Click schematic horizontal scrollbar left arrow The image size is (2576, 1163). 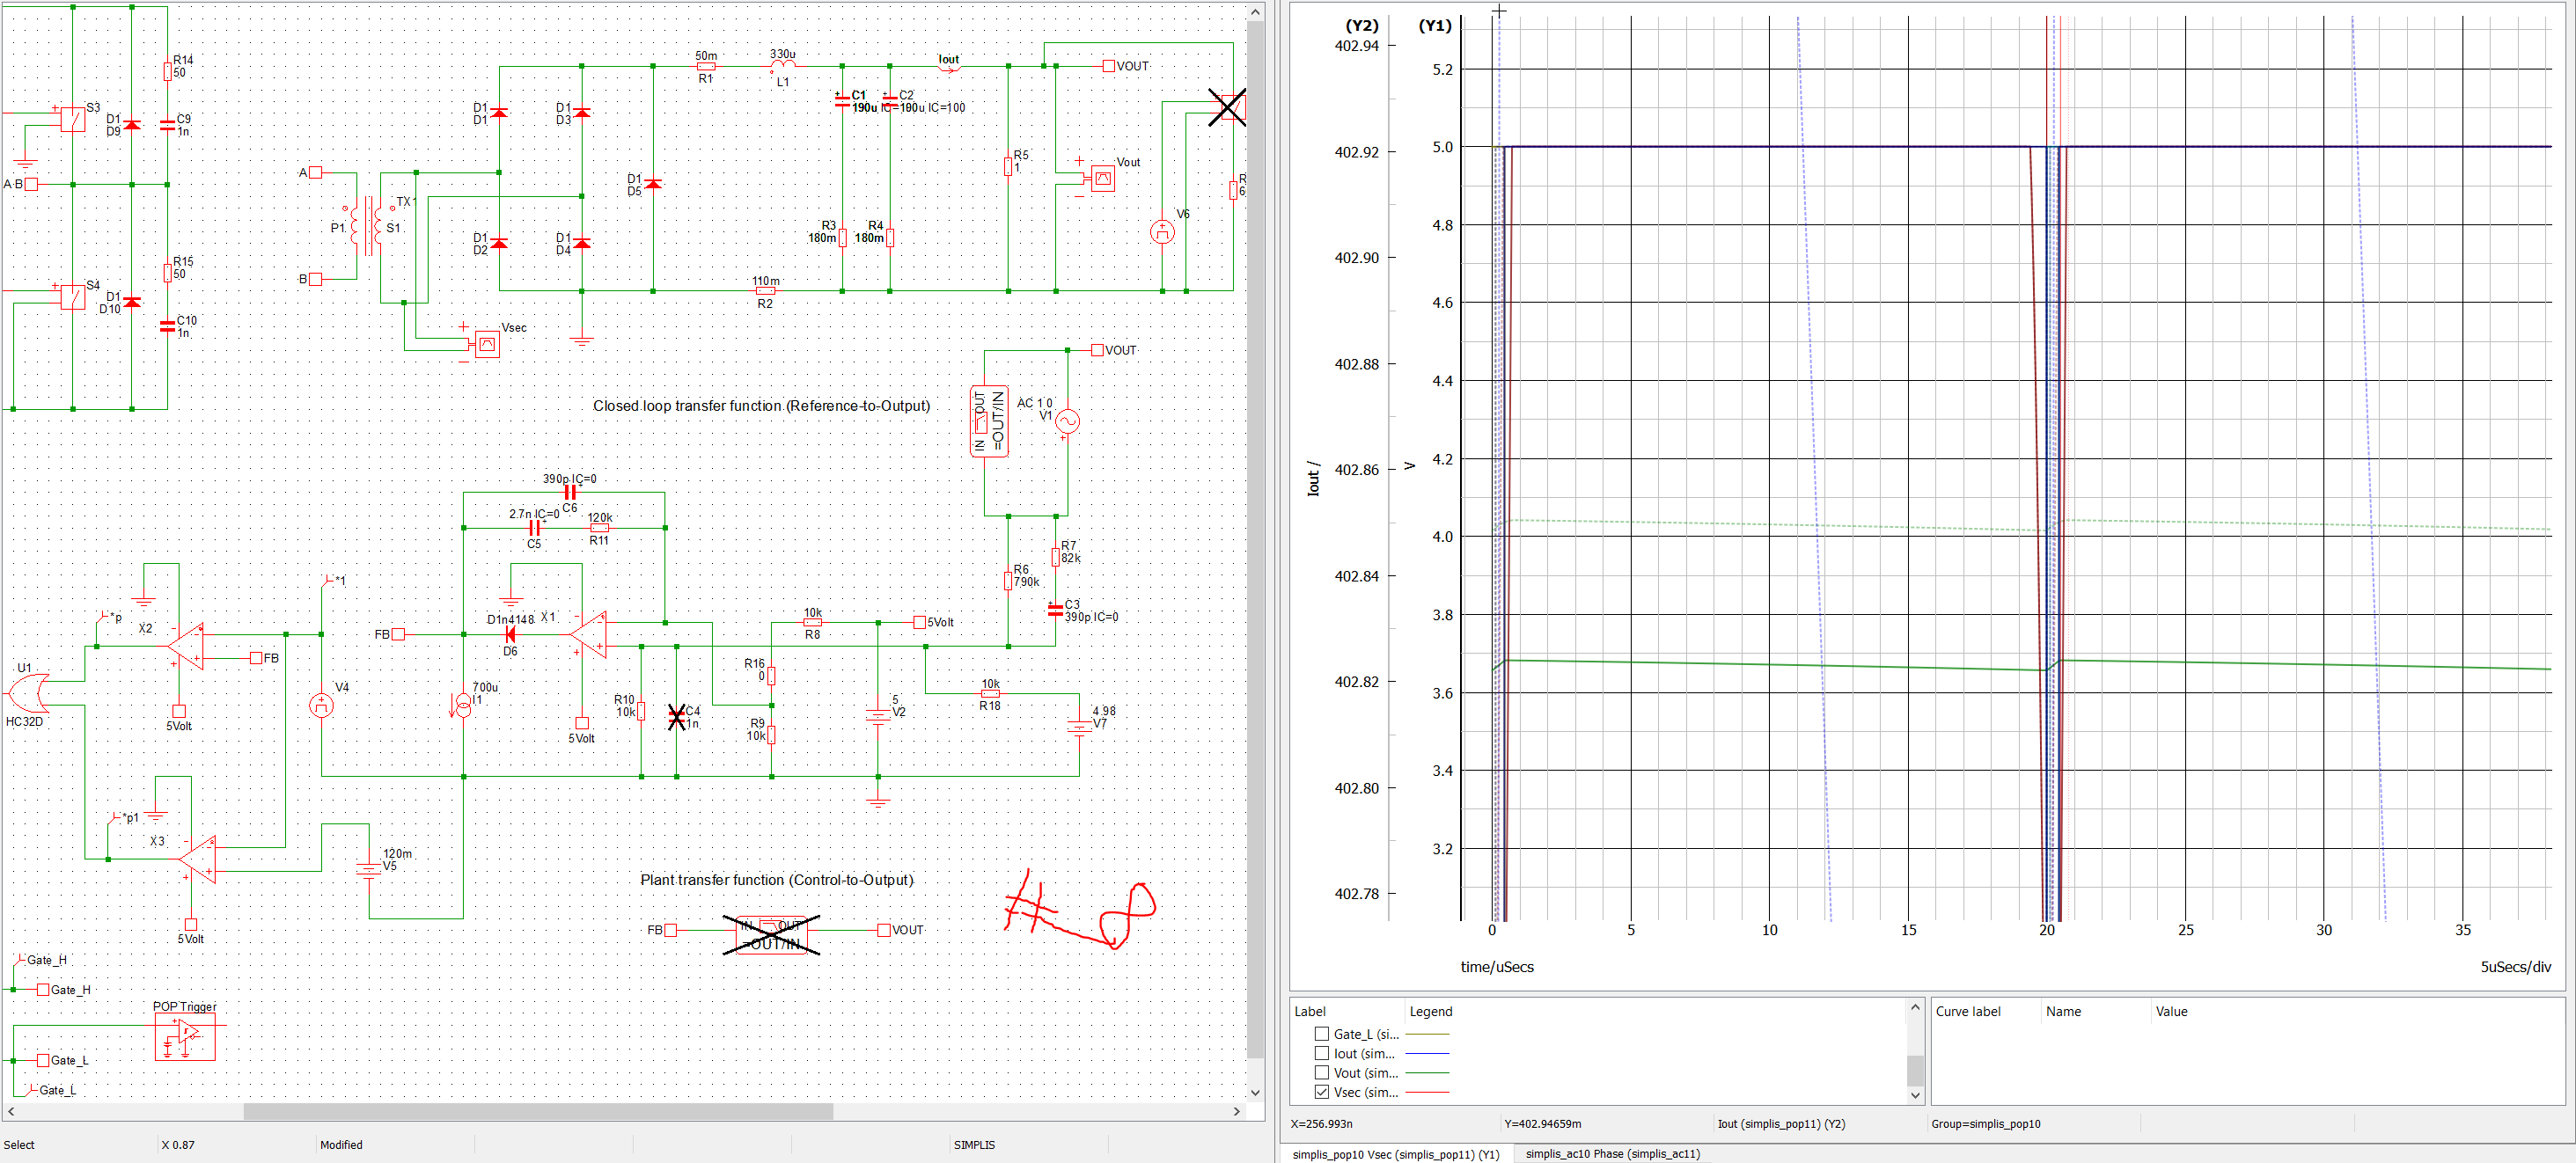click(11, 1111)
